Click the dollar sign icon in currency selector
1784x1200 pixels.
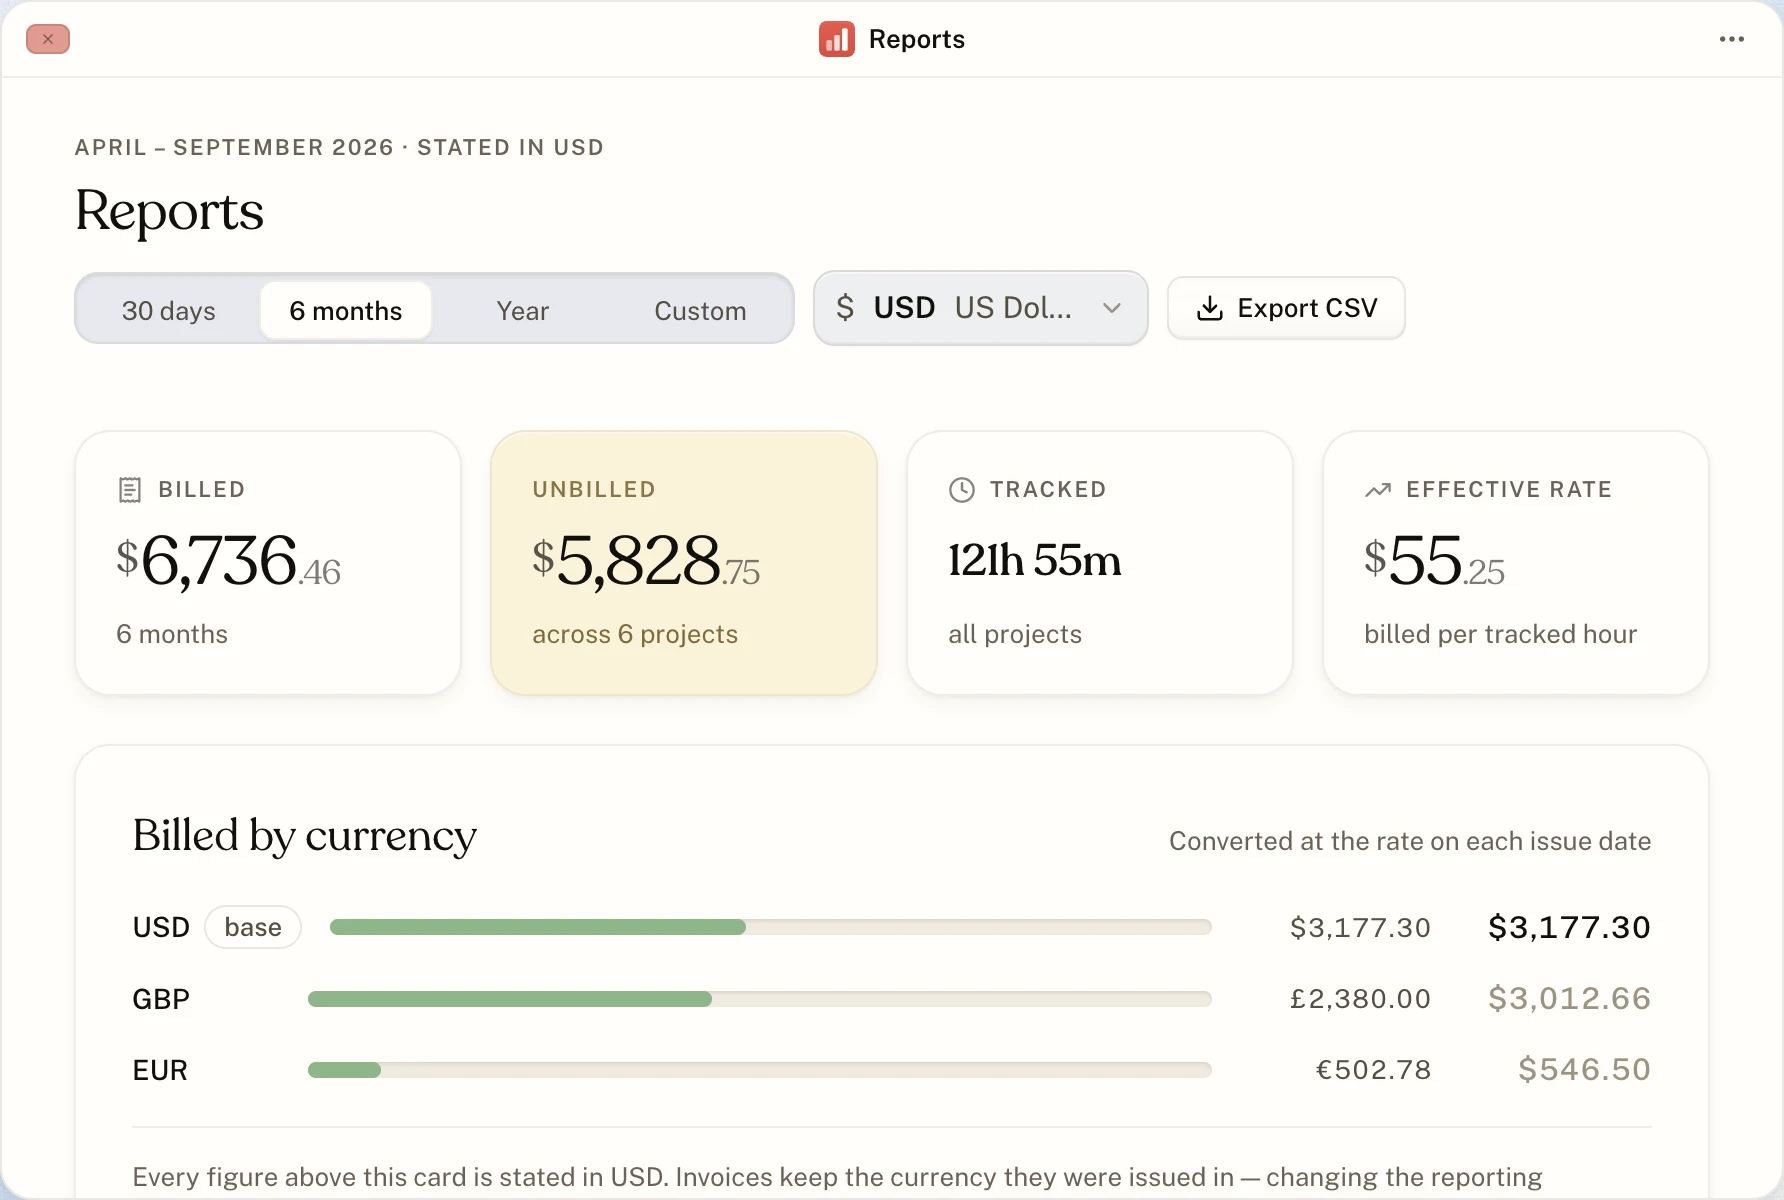pyautogui.click(x=845, y=307)
